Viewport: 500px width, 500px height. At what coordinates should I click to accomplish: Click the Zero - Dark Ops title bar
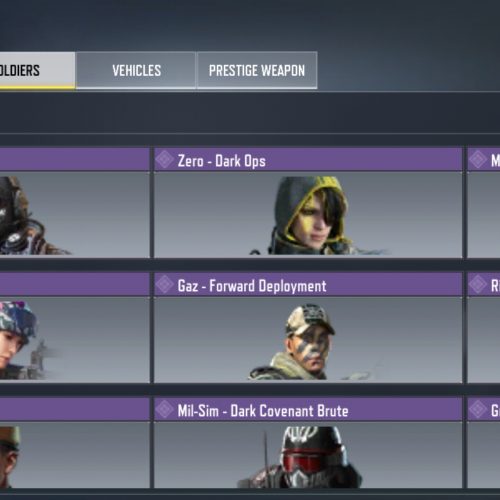[x=308, y=160]
